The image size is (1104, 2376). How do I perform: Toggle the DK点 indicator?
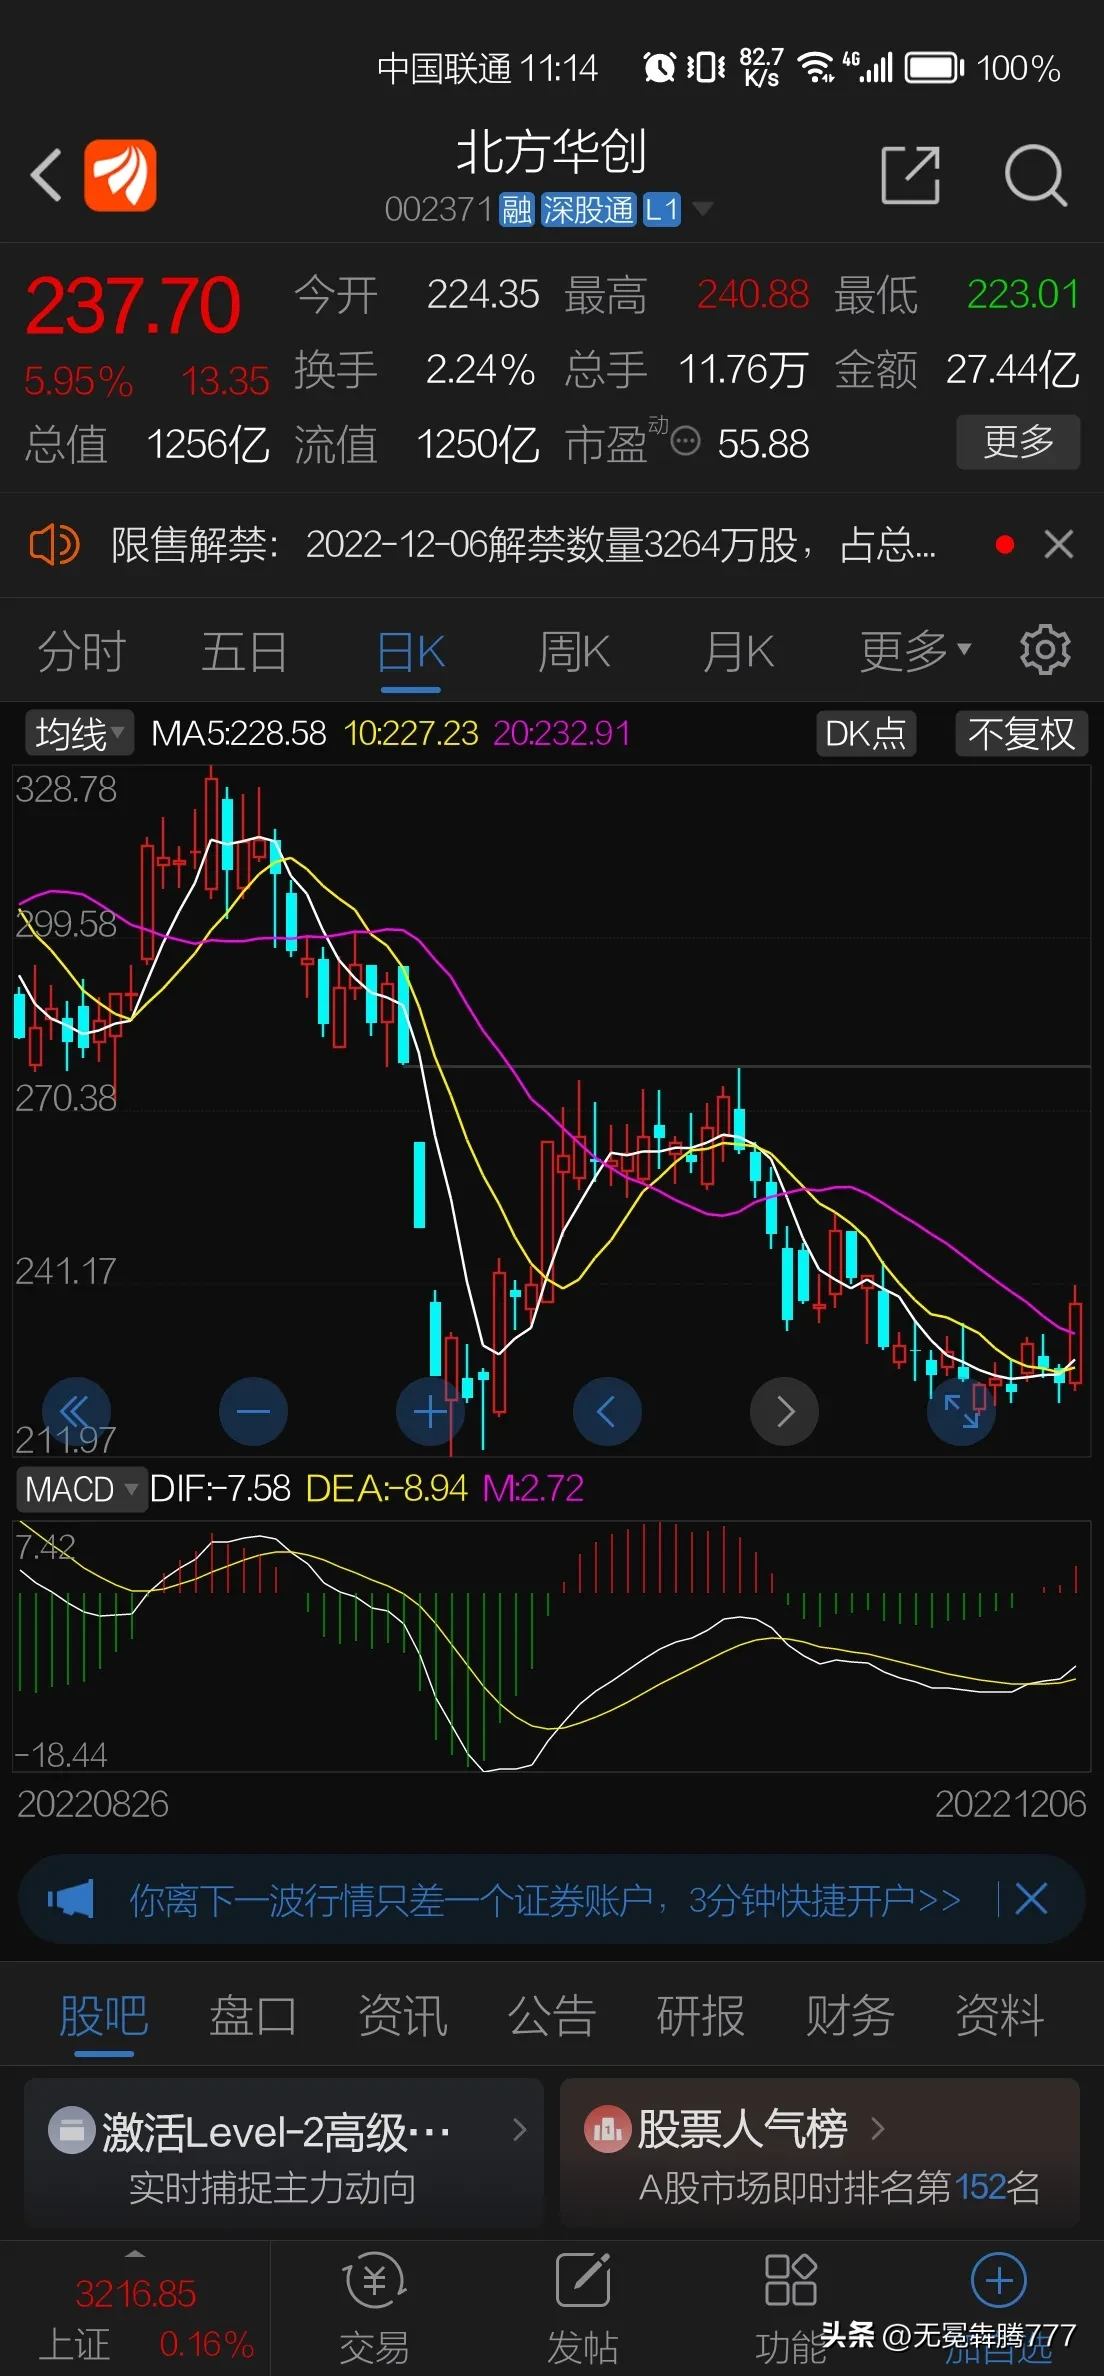pyautogui.click(x=865, y=733)
